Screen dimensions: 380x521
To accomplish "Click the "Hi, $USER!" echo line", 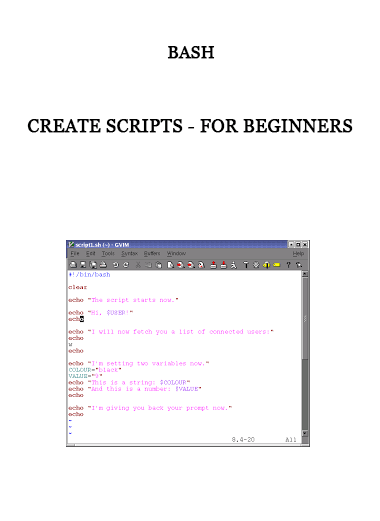I will (x=101, y=313).
